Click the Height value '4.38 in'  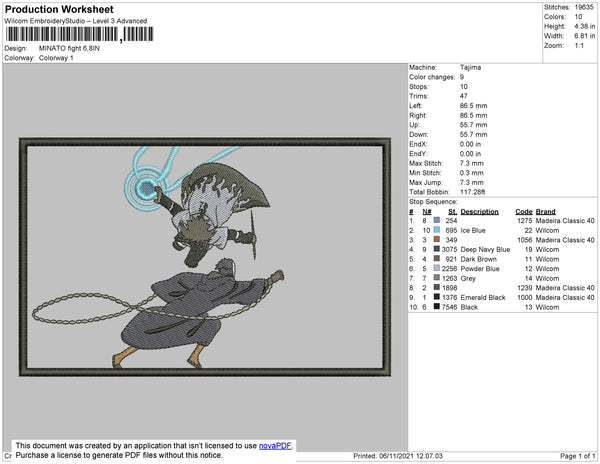tap(585, 26)
